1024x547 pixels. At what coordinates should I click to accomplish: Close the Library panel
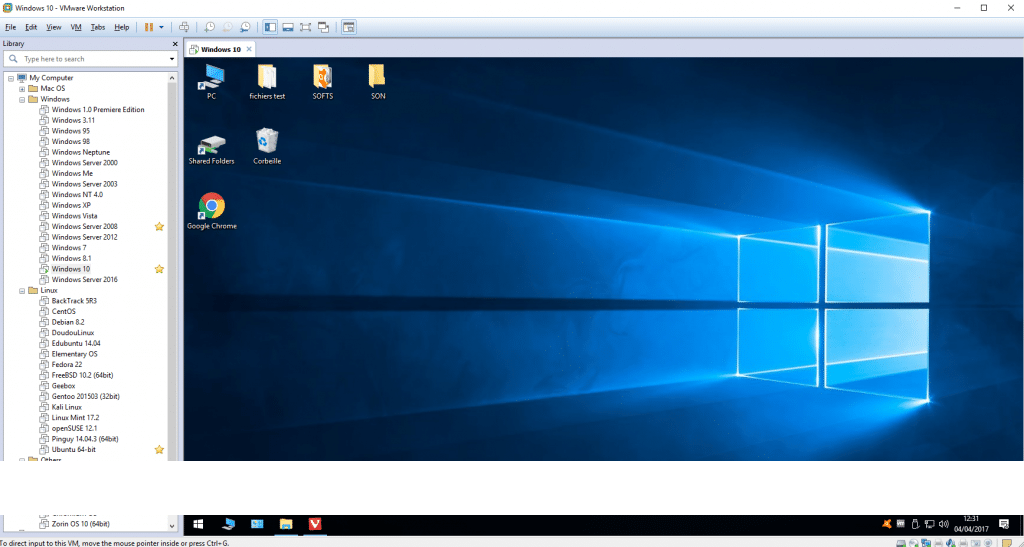pos(174,44)
